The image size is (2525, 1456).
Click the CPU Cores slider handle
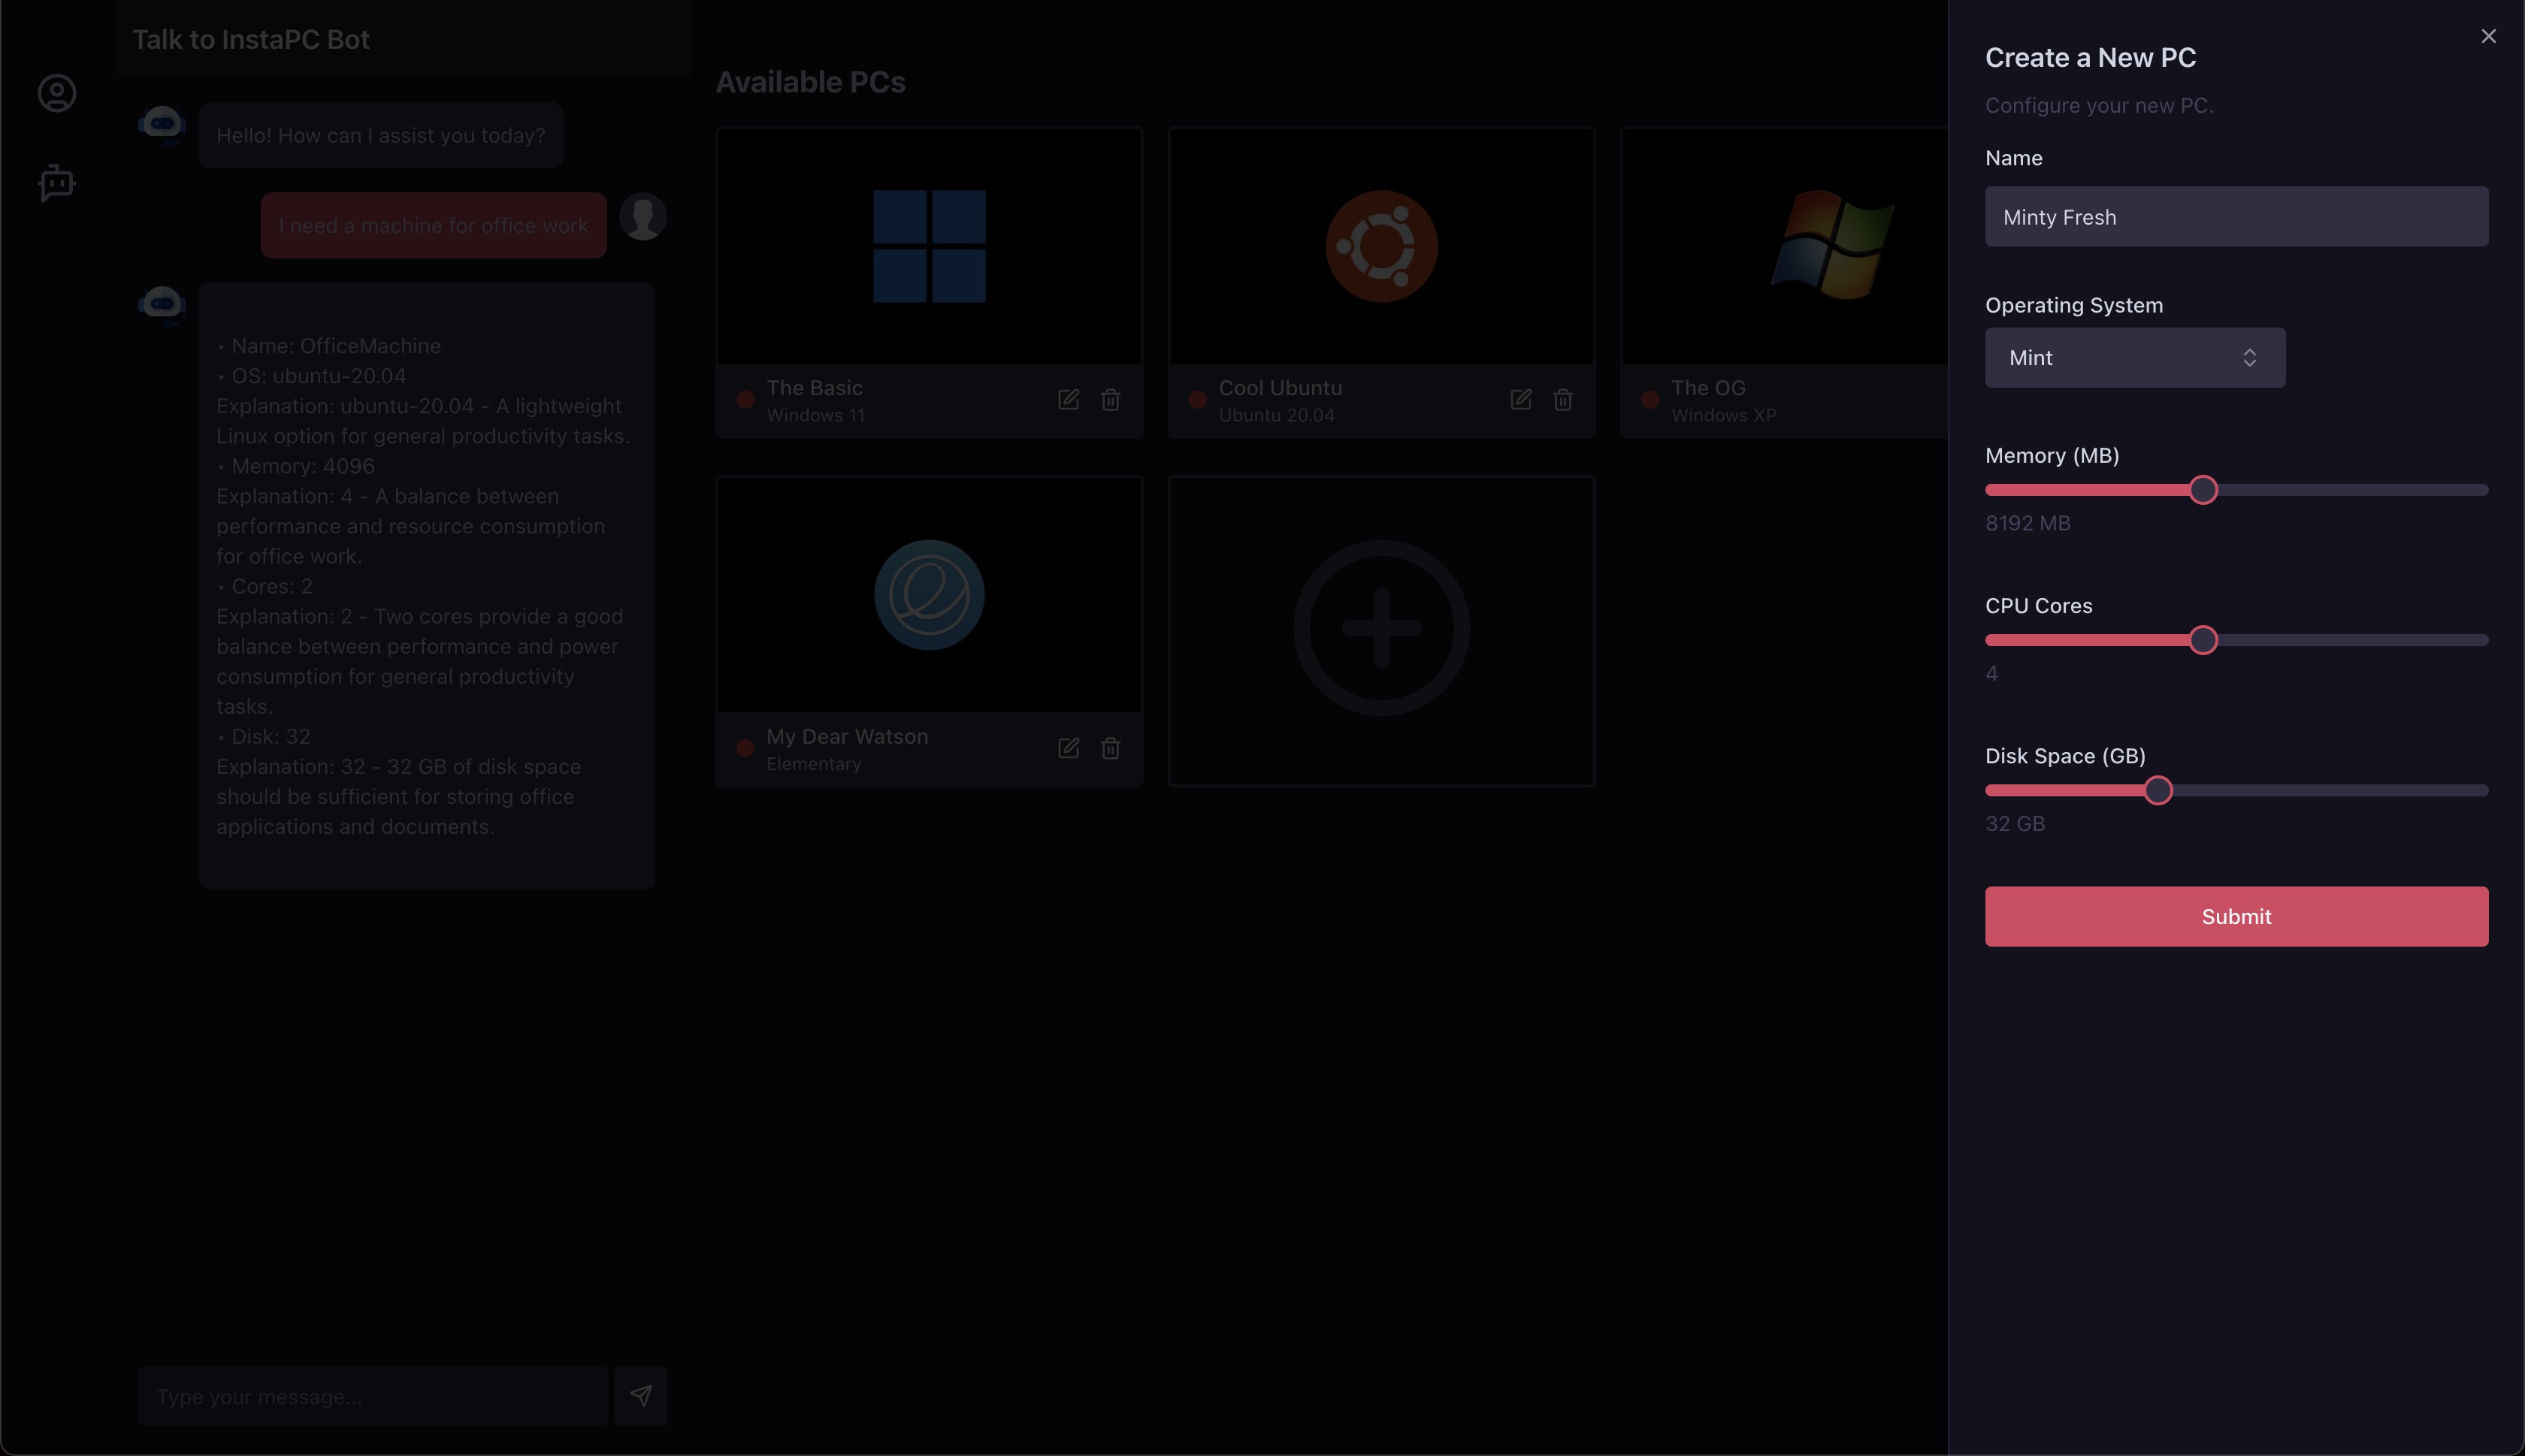pos(2203,640)
